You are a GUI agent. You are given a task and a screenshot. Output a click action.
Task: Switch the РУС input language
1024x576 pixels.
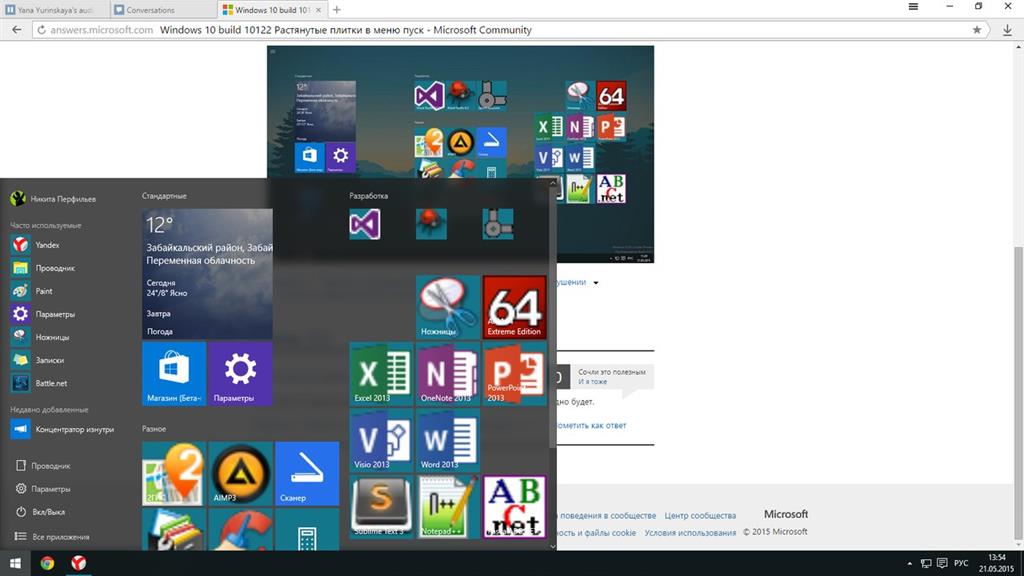click(x=961, y=563)
